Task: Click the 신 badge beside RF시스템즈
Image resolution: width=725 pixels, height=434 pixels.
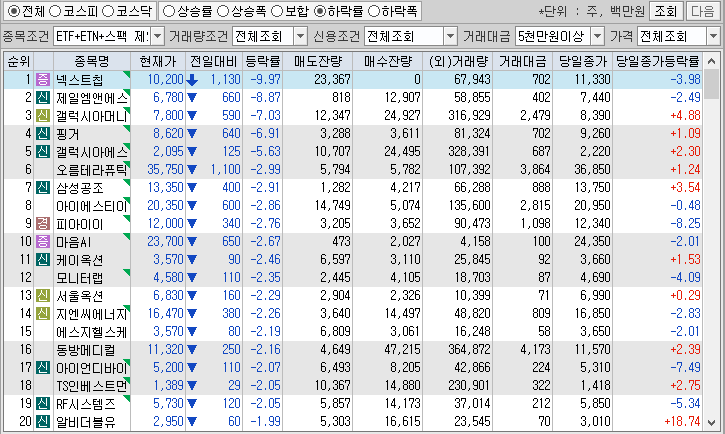Action: pos(43,404)
